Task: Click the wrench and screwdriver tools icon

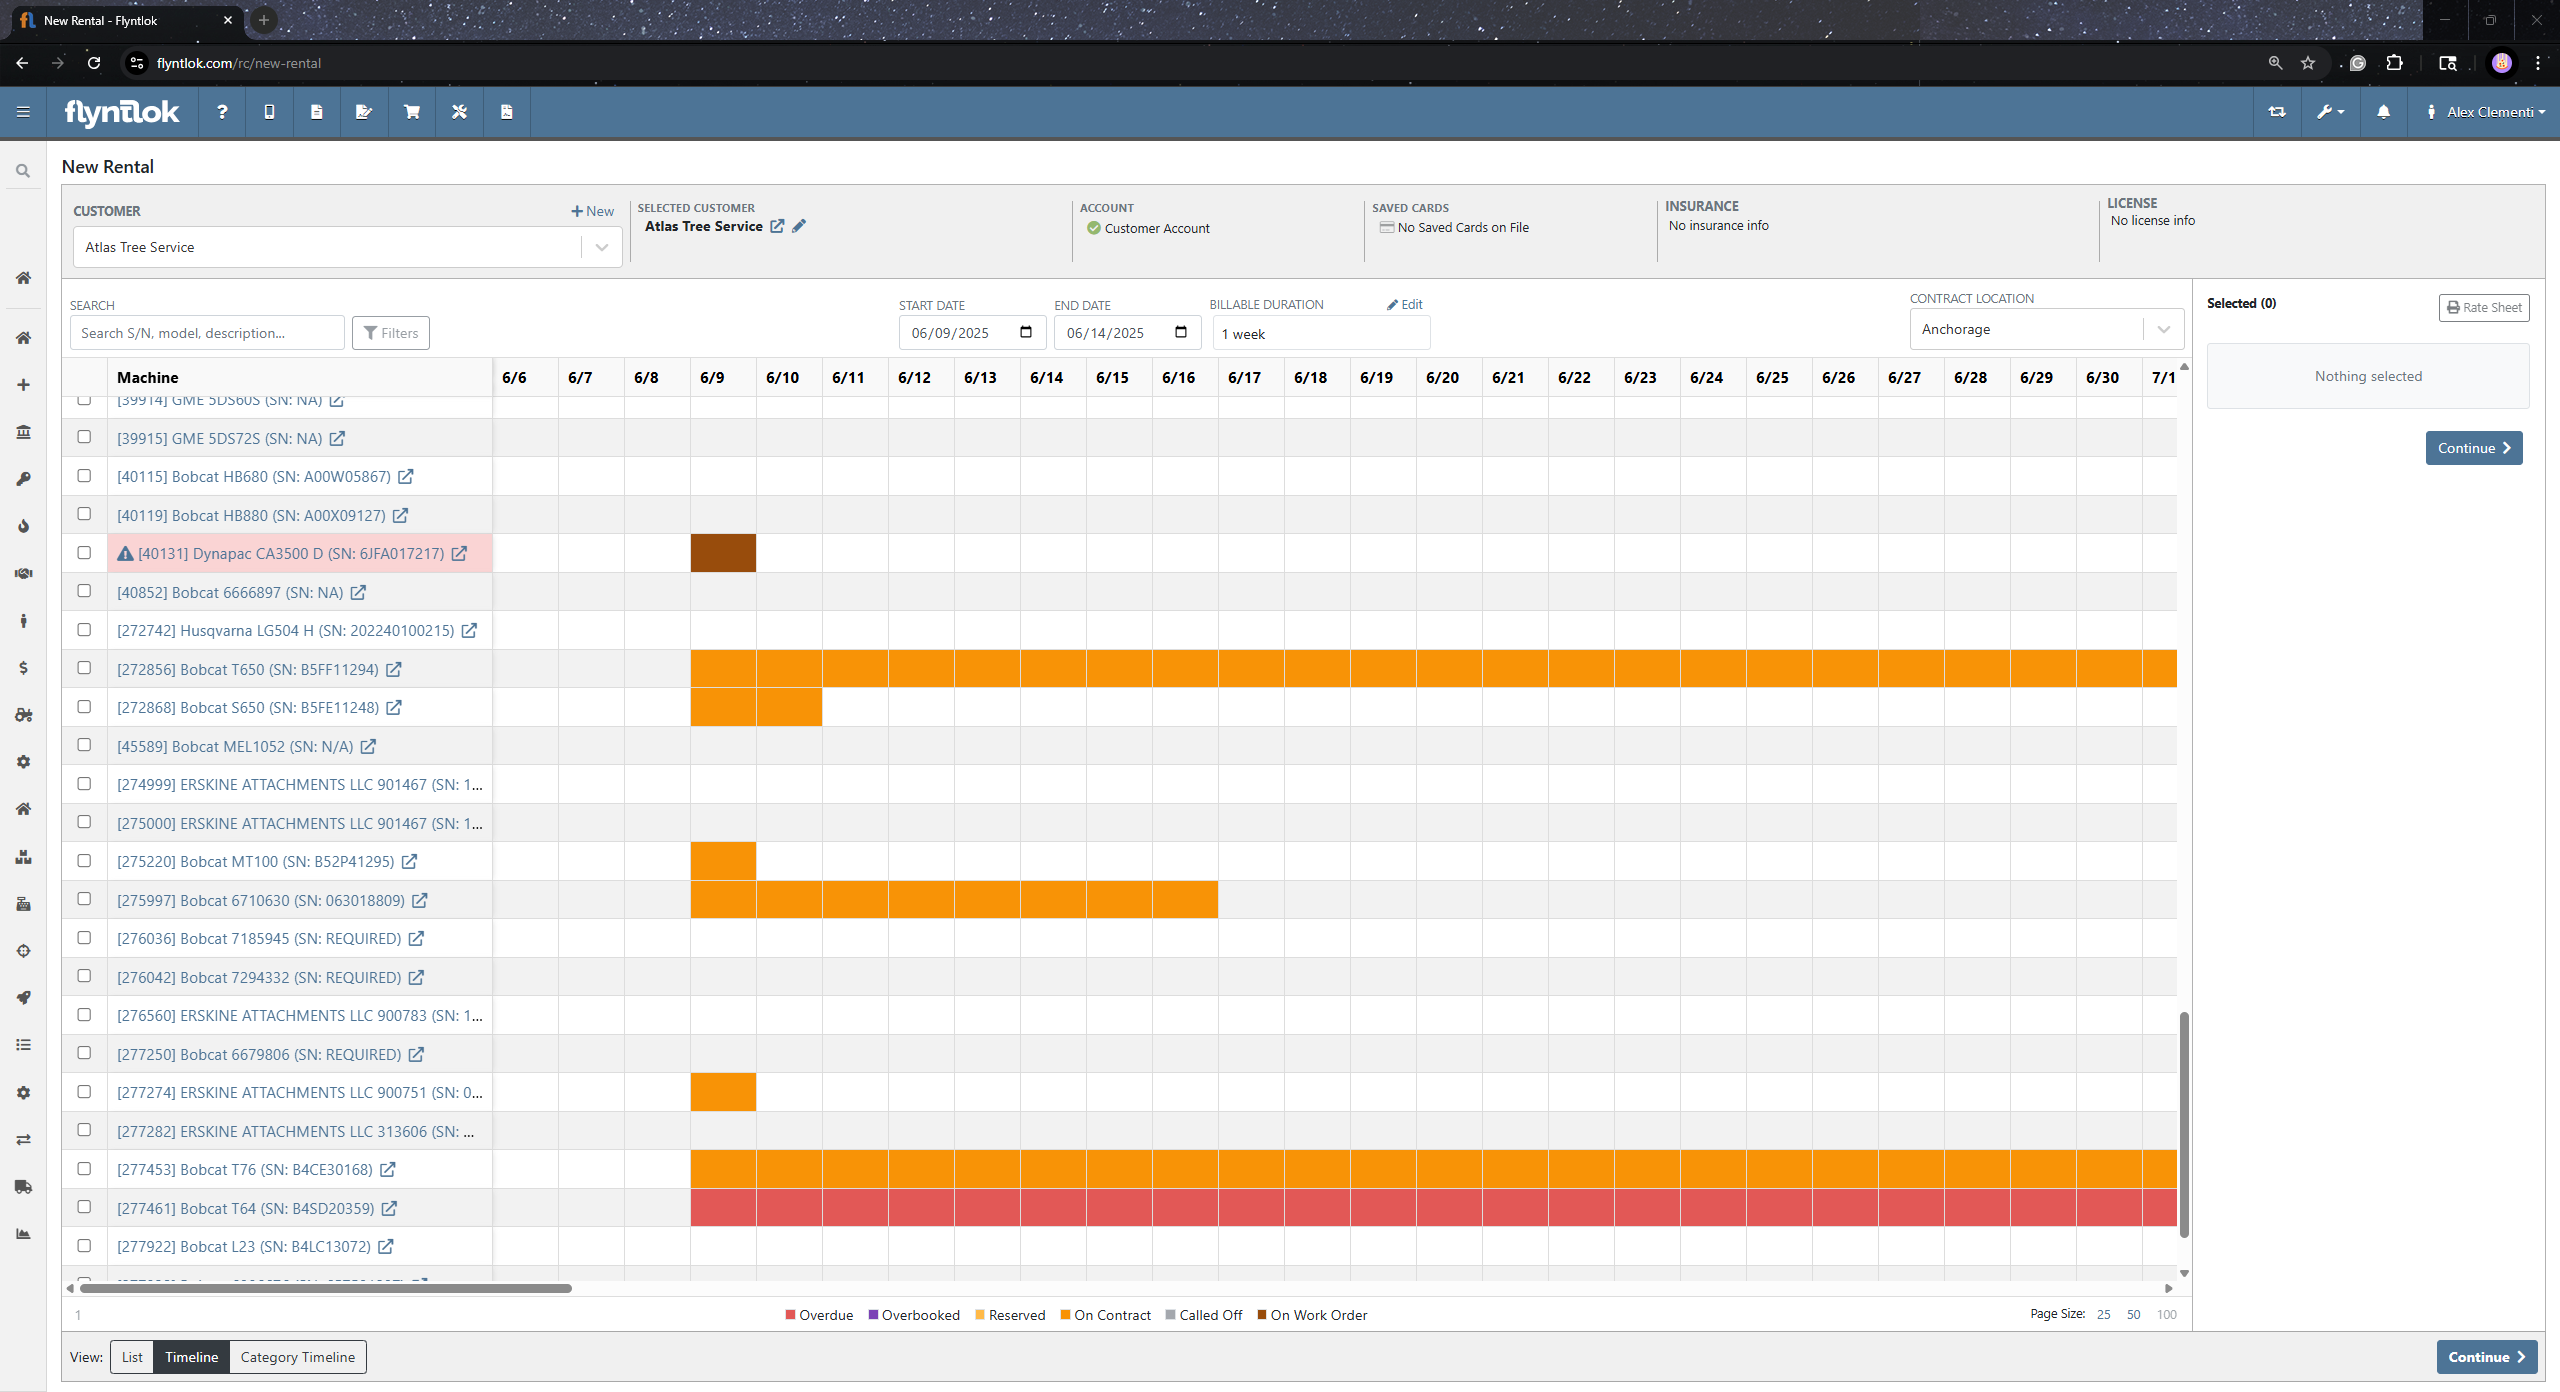Action: click(459, 112)
